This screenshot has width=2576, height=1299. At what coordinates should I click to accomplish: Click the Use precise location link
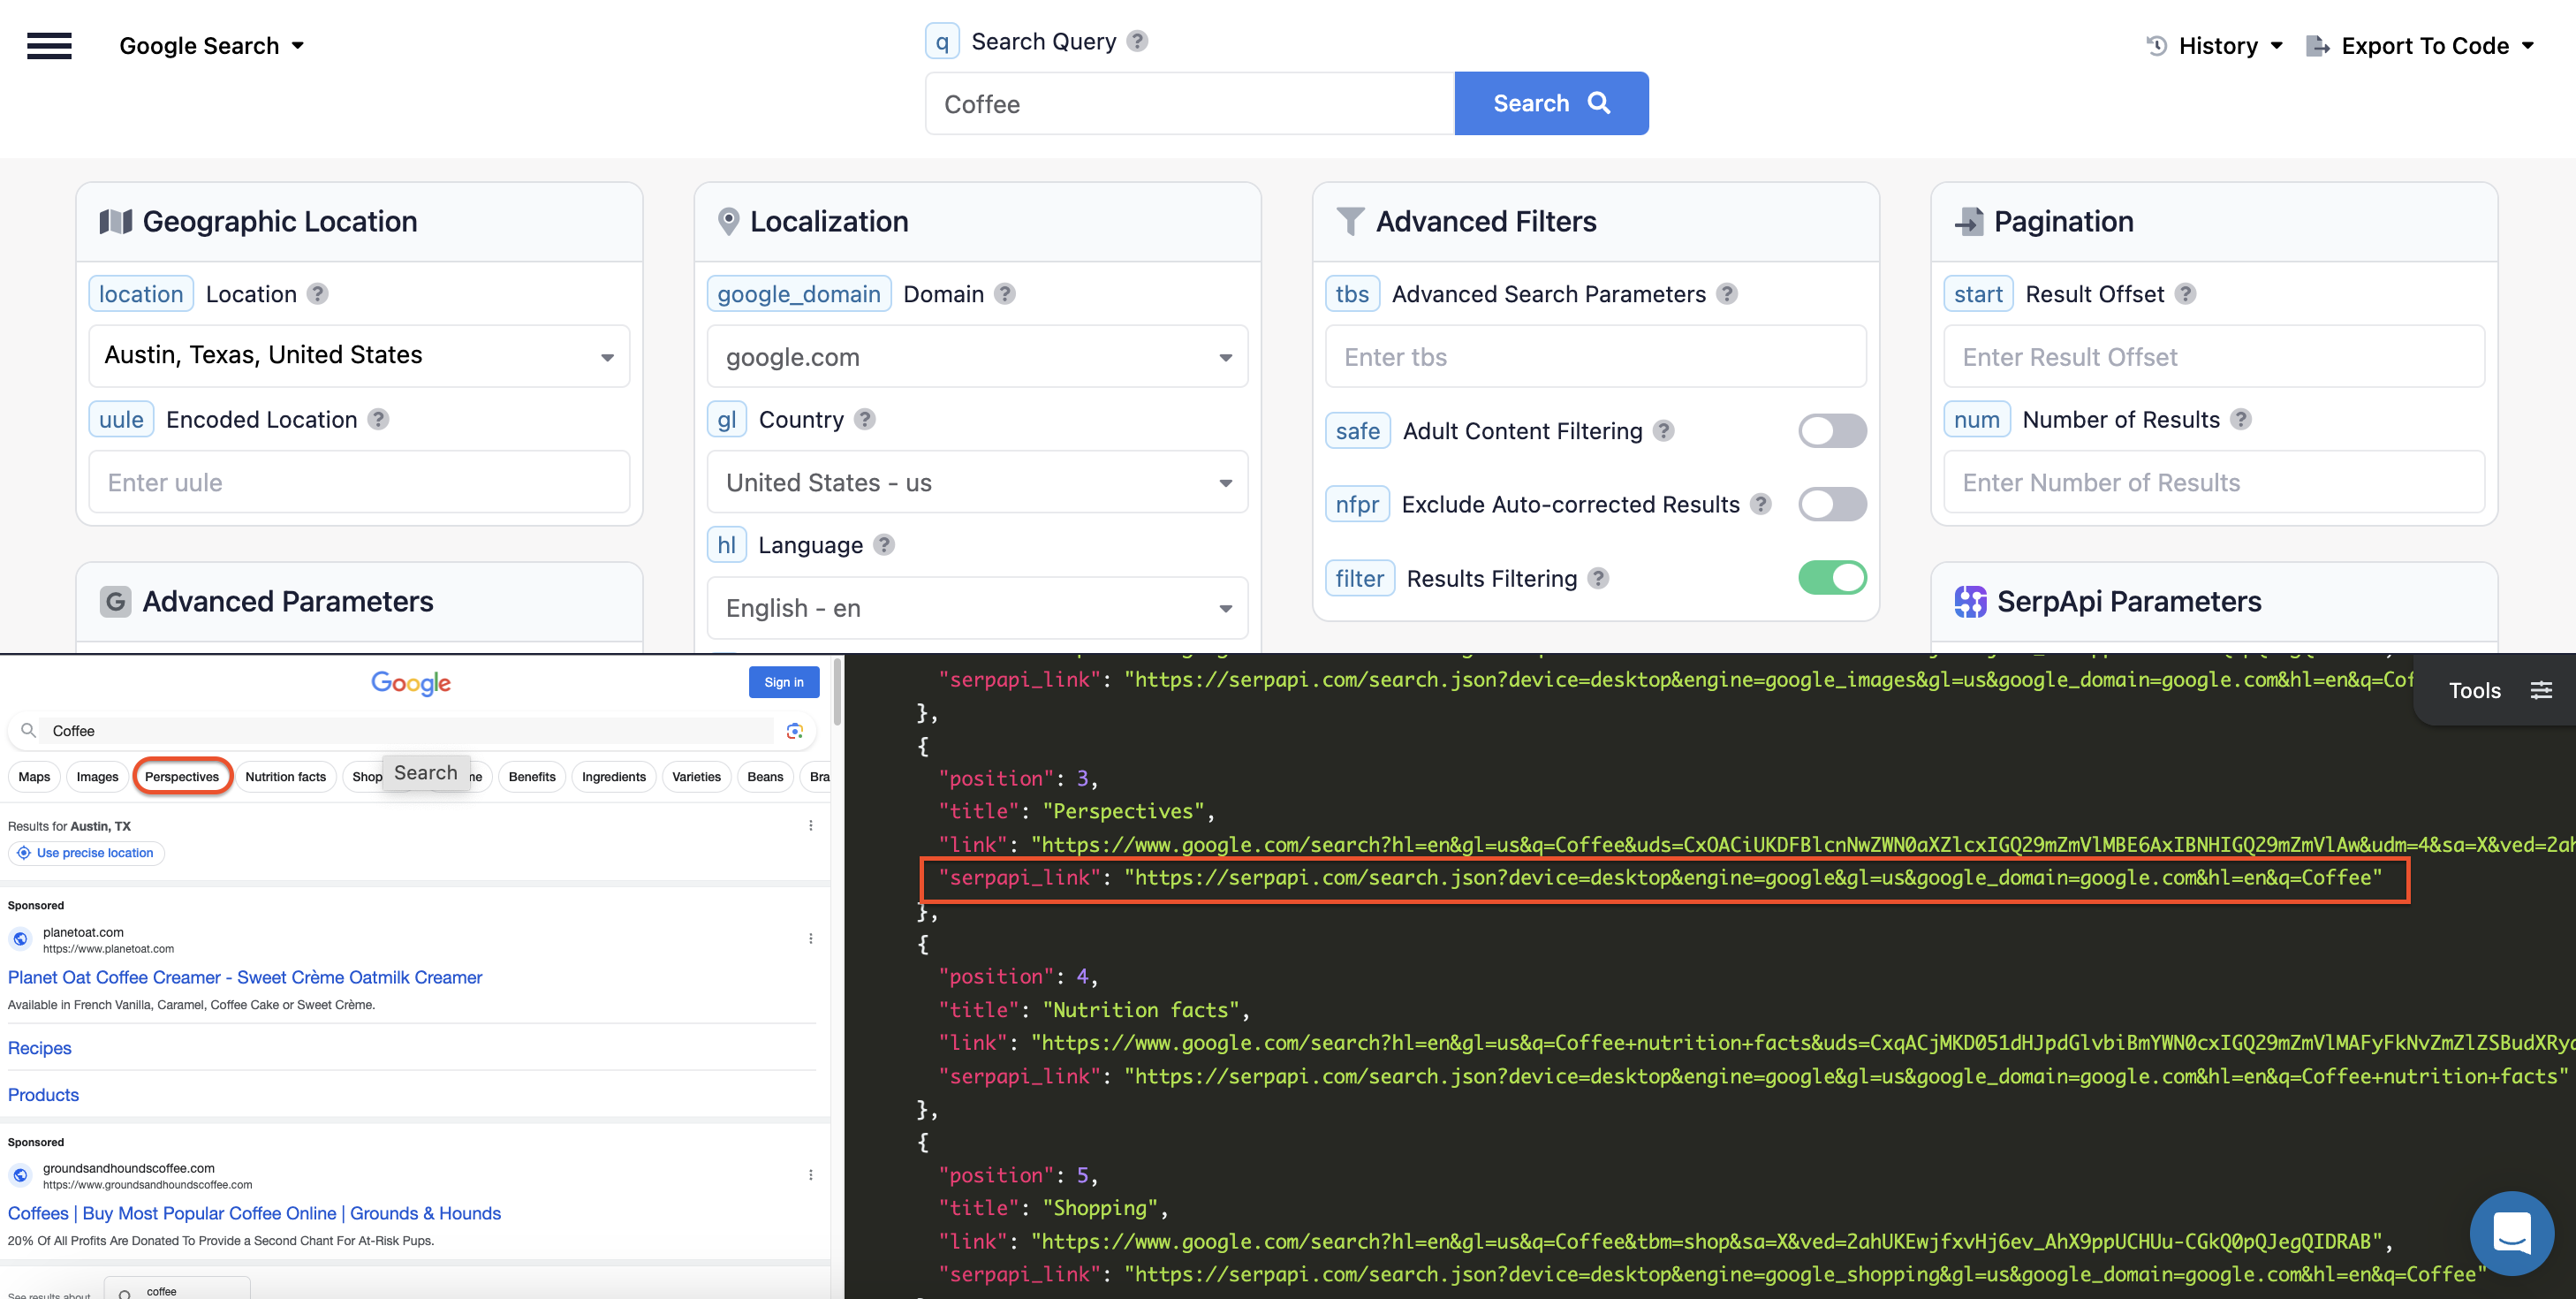pyautogui.click(x=86, y=853)
